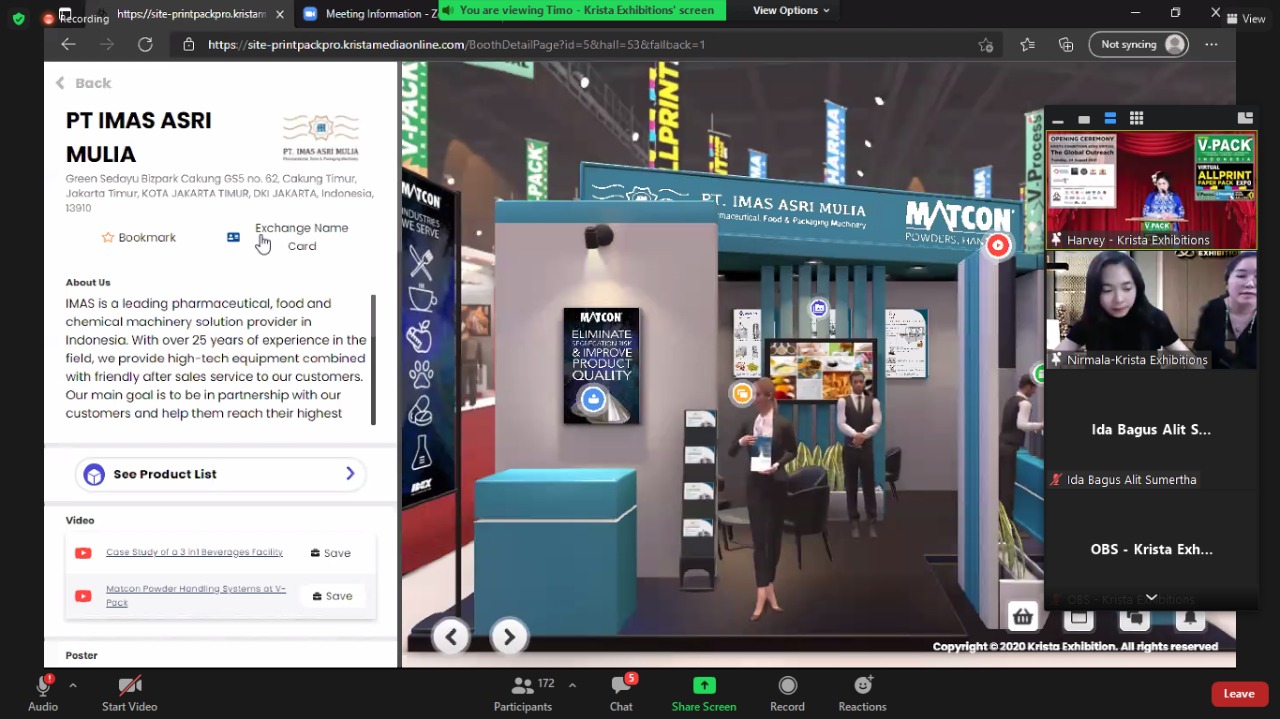
Task: Switch video panel to grid view
Action: point(1136,119)
